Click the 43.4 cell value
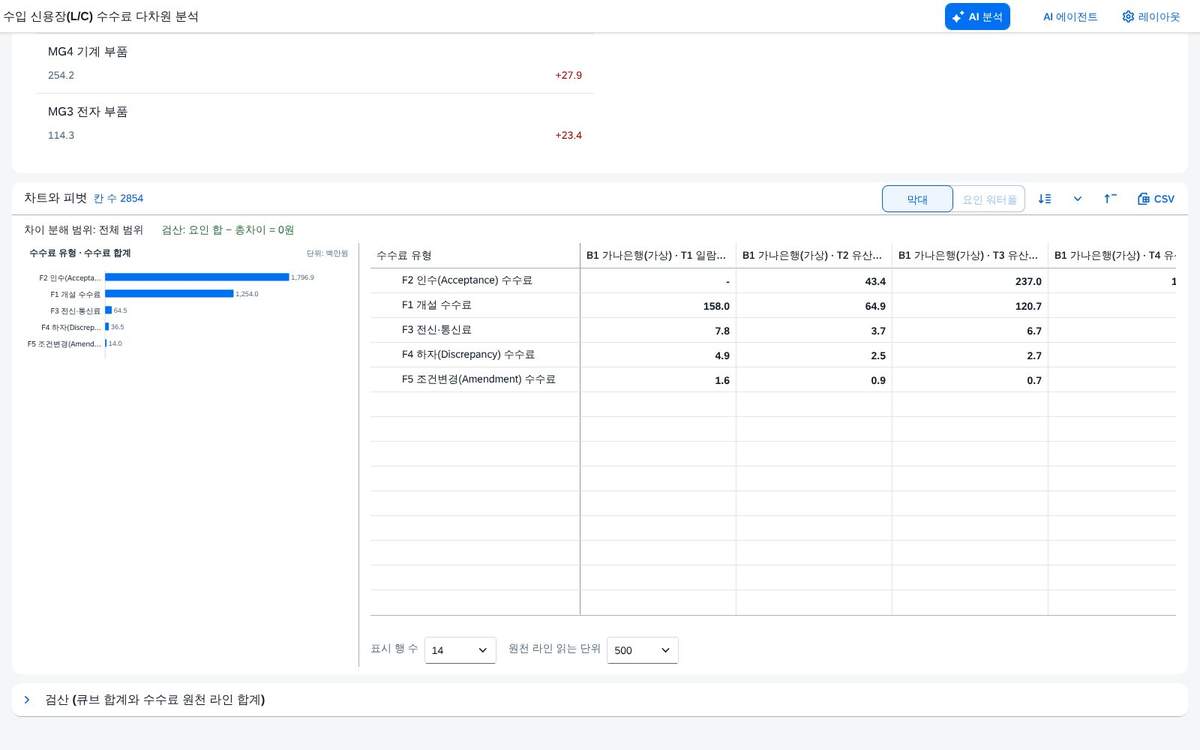Viewport: 1200px width, 750px height. pyautogui.click(x=875, y=282)
